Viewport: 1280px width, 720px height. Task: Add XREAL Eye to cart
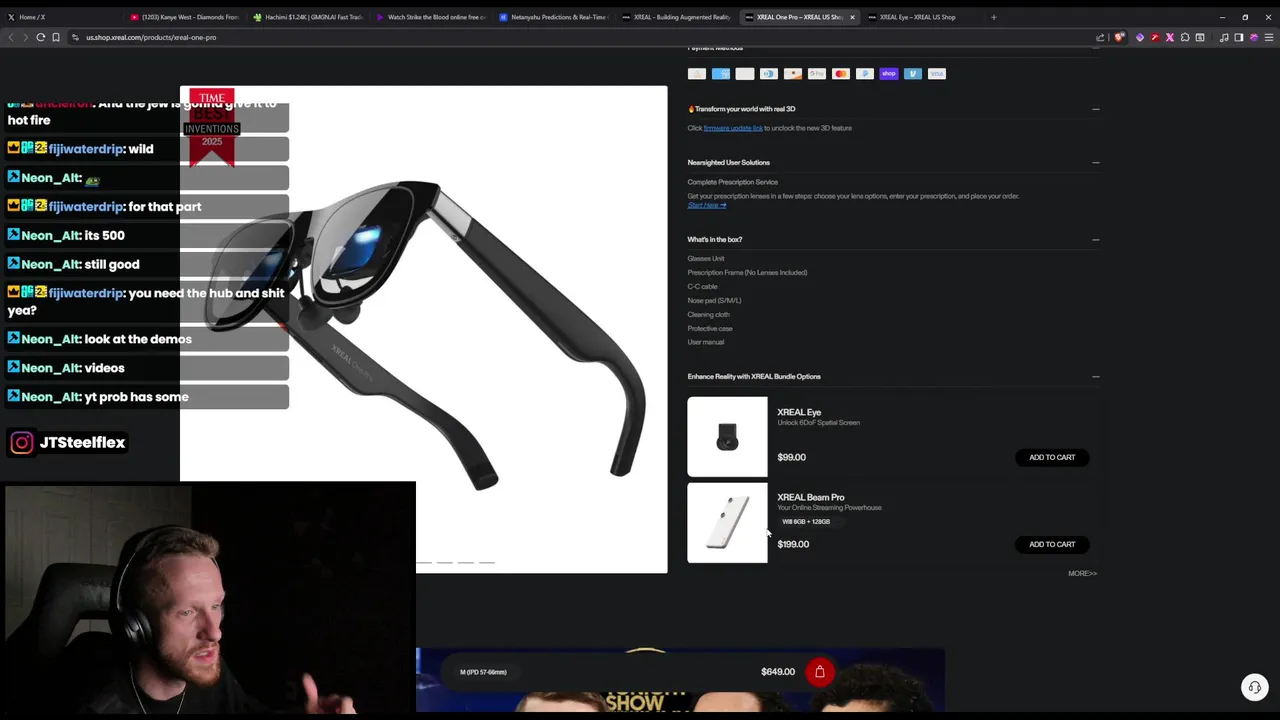pos(1052,457)
